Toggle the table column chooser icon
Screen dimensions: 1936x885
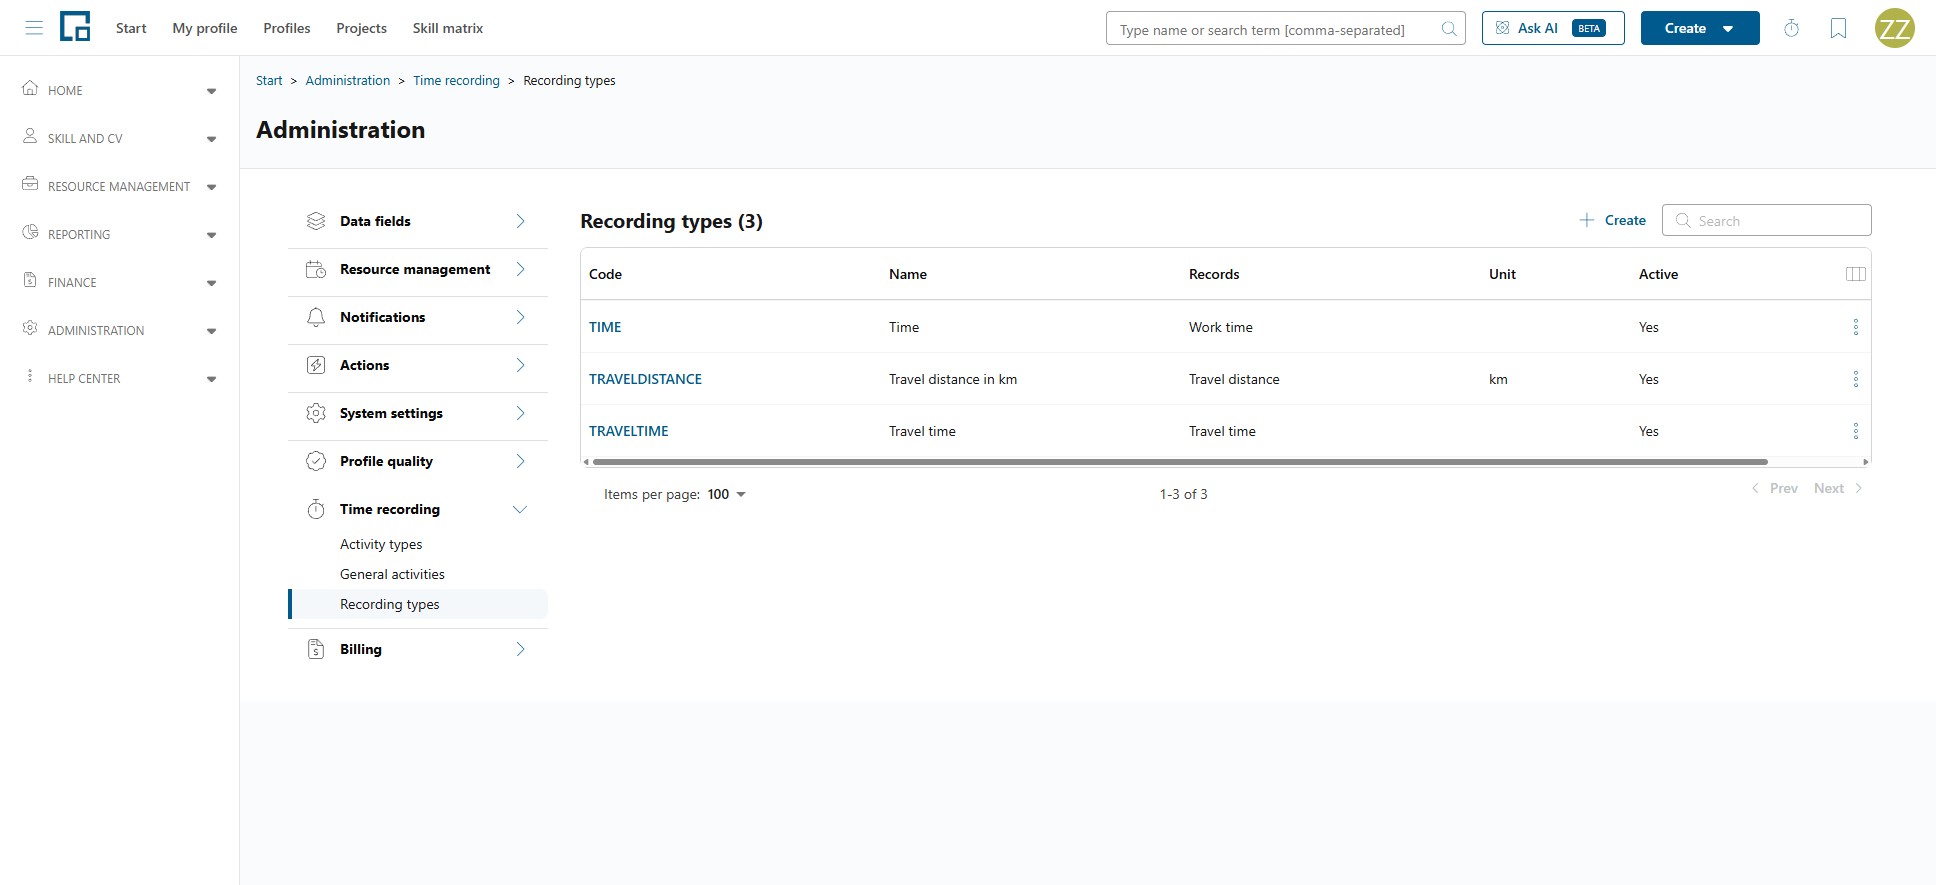click(x=1856, y=274)
